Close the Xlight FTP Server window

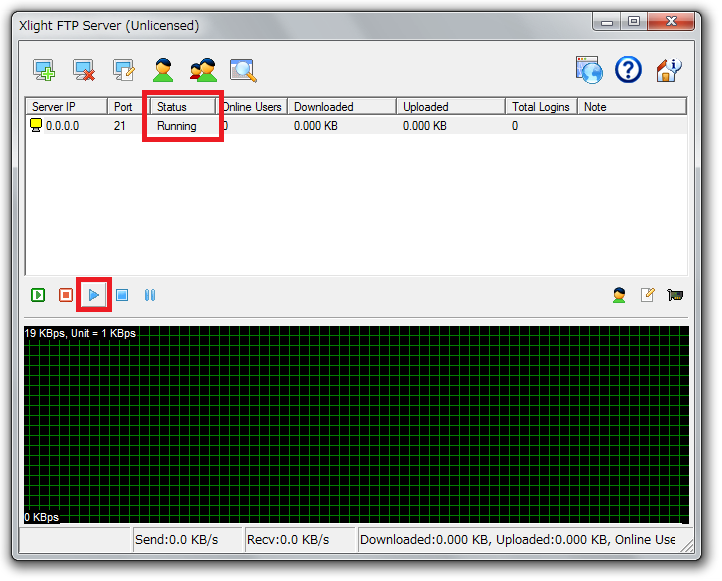click(671, 22)
